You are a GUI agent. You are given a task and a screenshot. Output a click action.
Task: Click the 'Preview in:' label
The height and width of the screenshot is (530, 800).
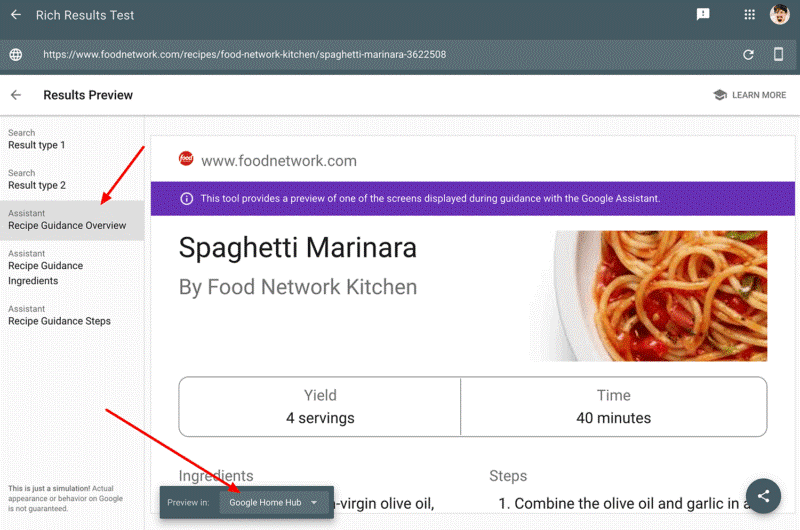click(x=188, y=502)
